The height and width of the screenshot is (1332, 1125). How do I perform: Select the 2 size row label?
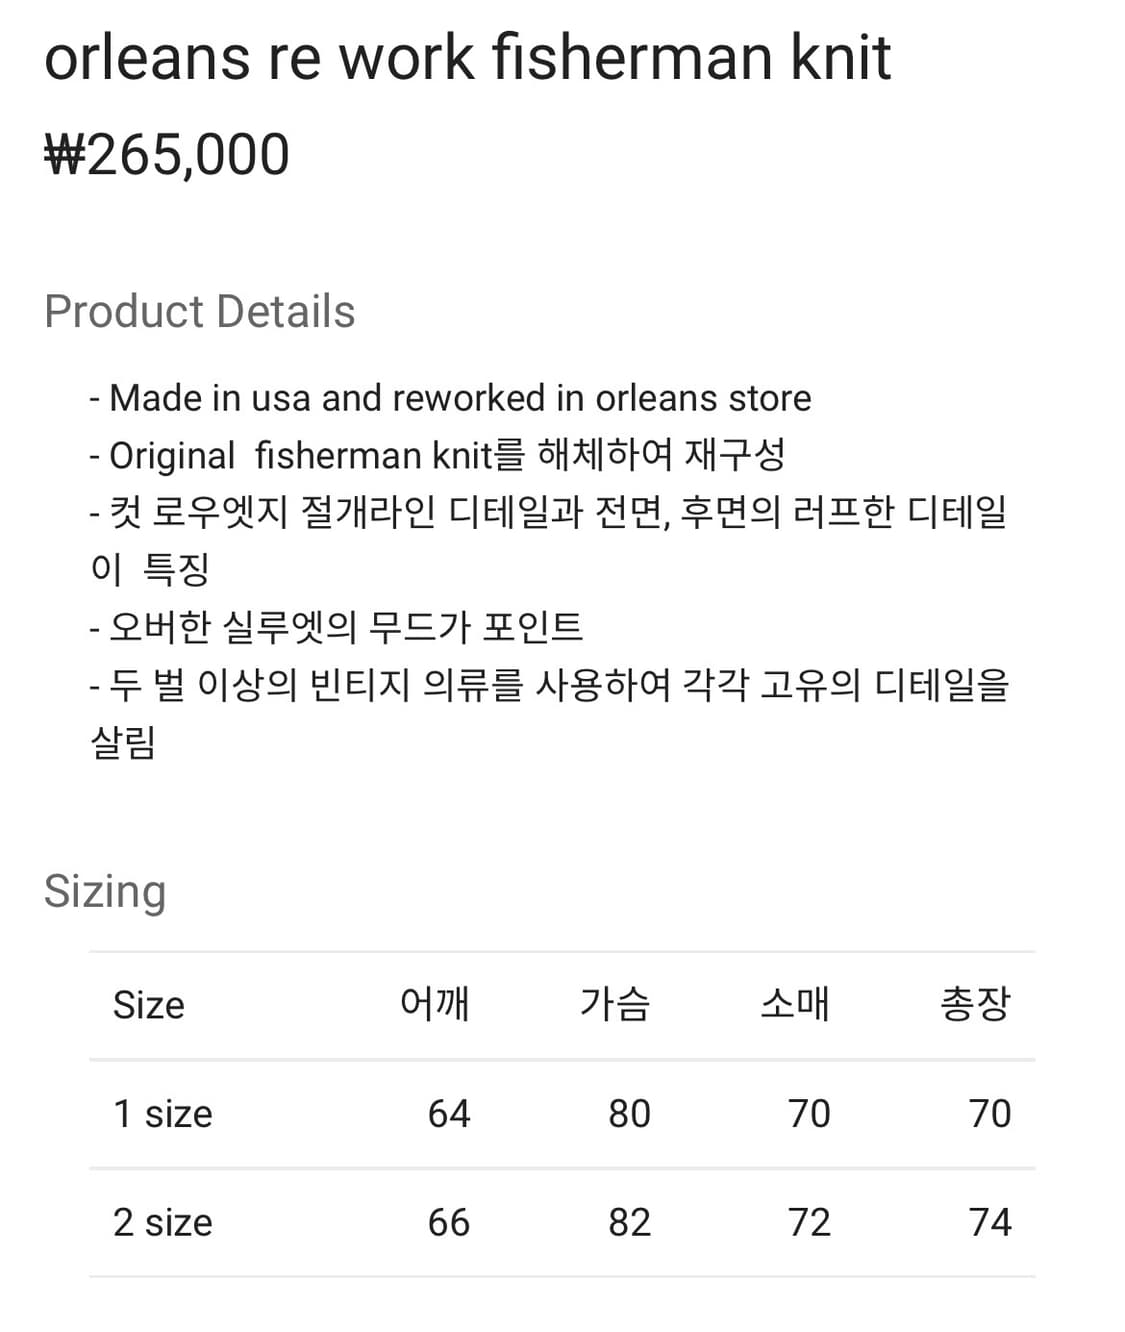163,1222
